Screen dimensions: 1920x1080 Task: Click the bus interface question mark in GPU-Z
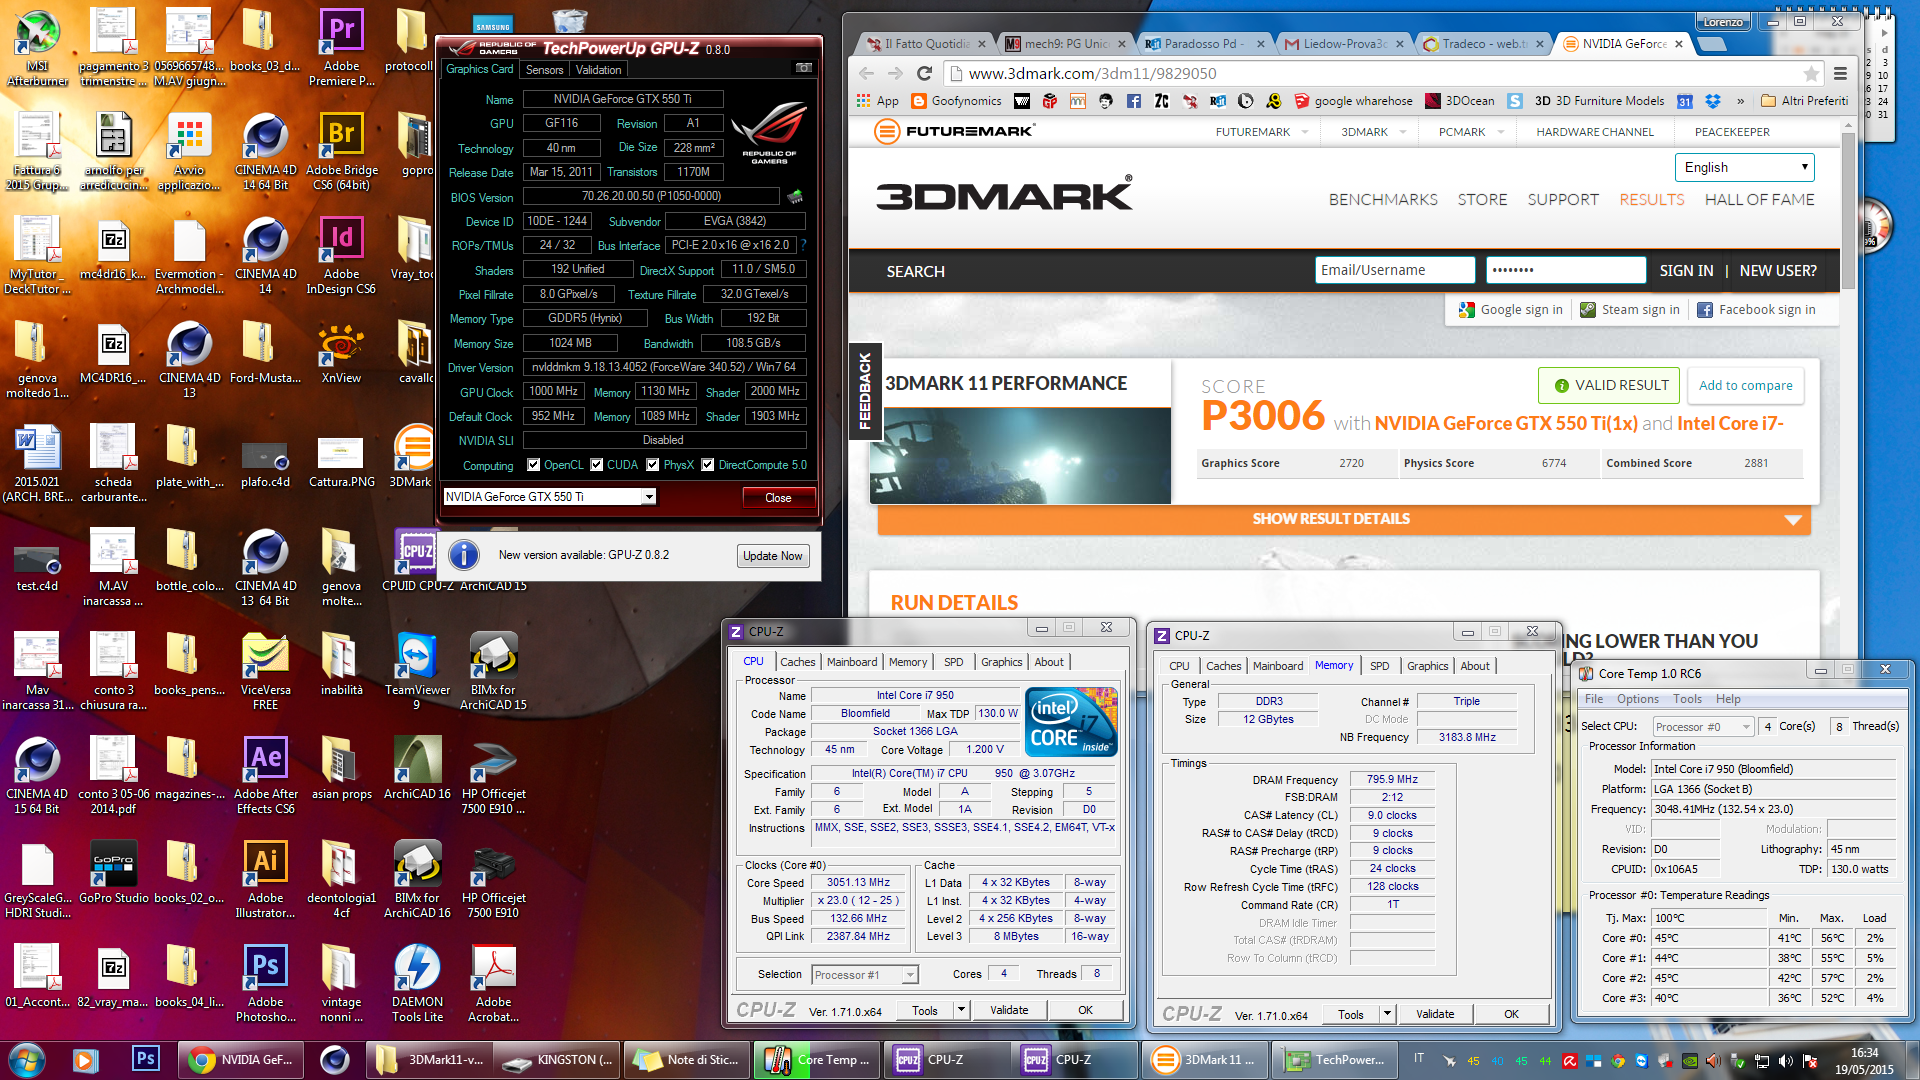[803, 245]
